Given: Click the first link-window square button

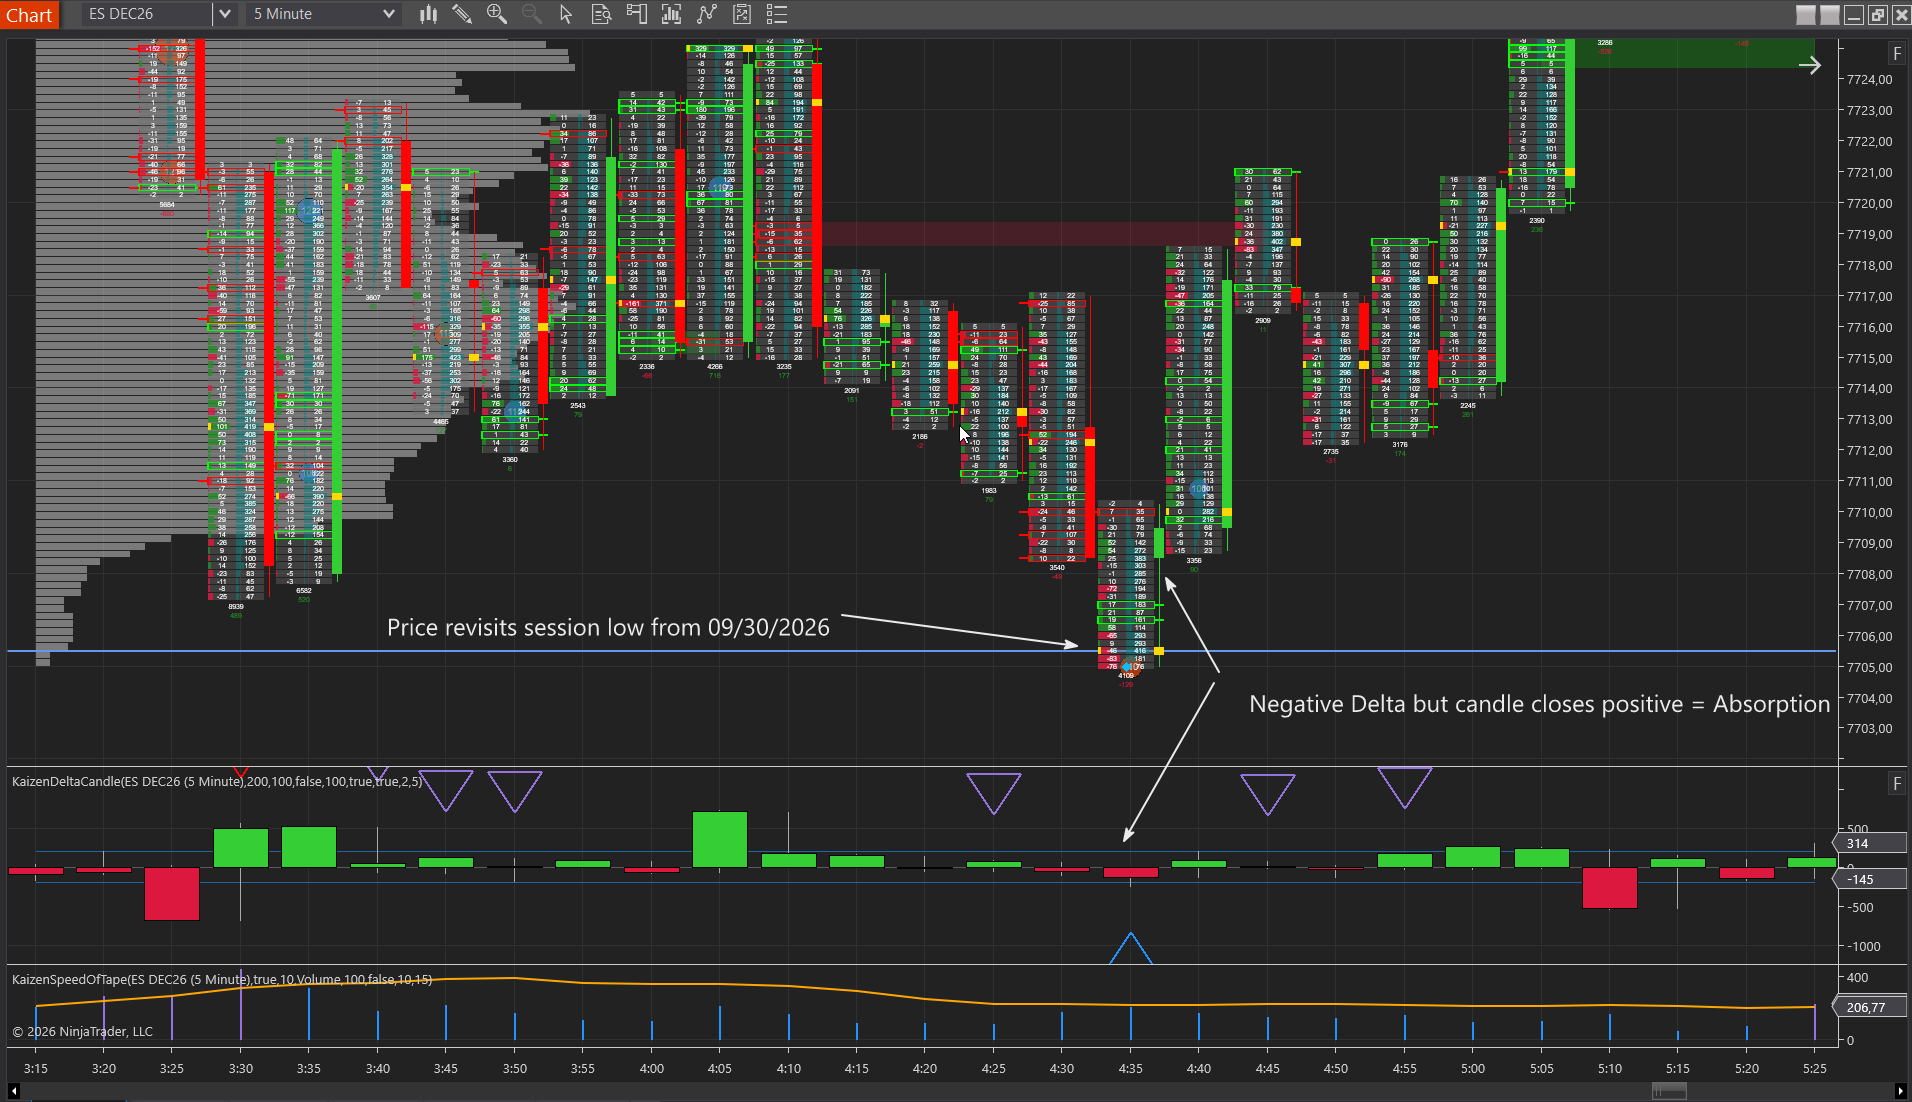Looking at the screenshot, I should 1806,15.
